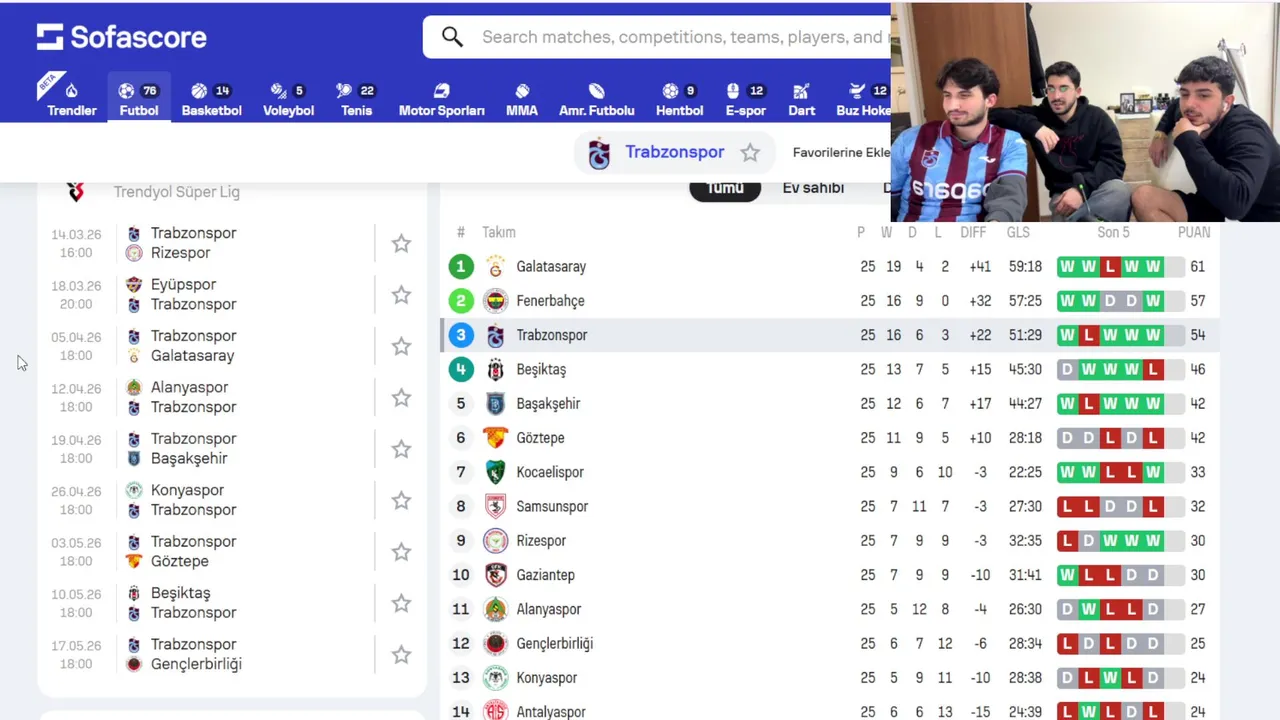Open the Tenis sport section
The image size is (1280, 720).
(x=356, y=99)
